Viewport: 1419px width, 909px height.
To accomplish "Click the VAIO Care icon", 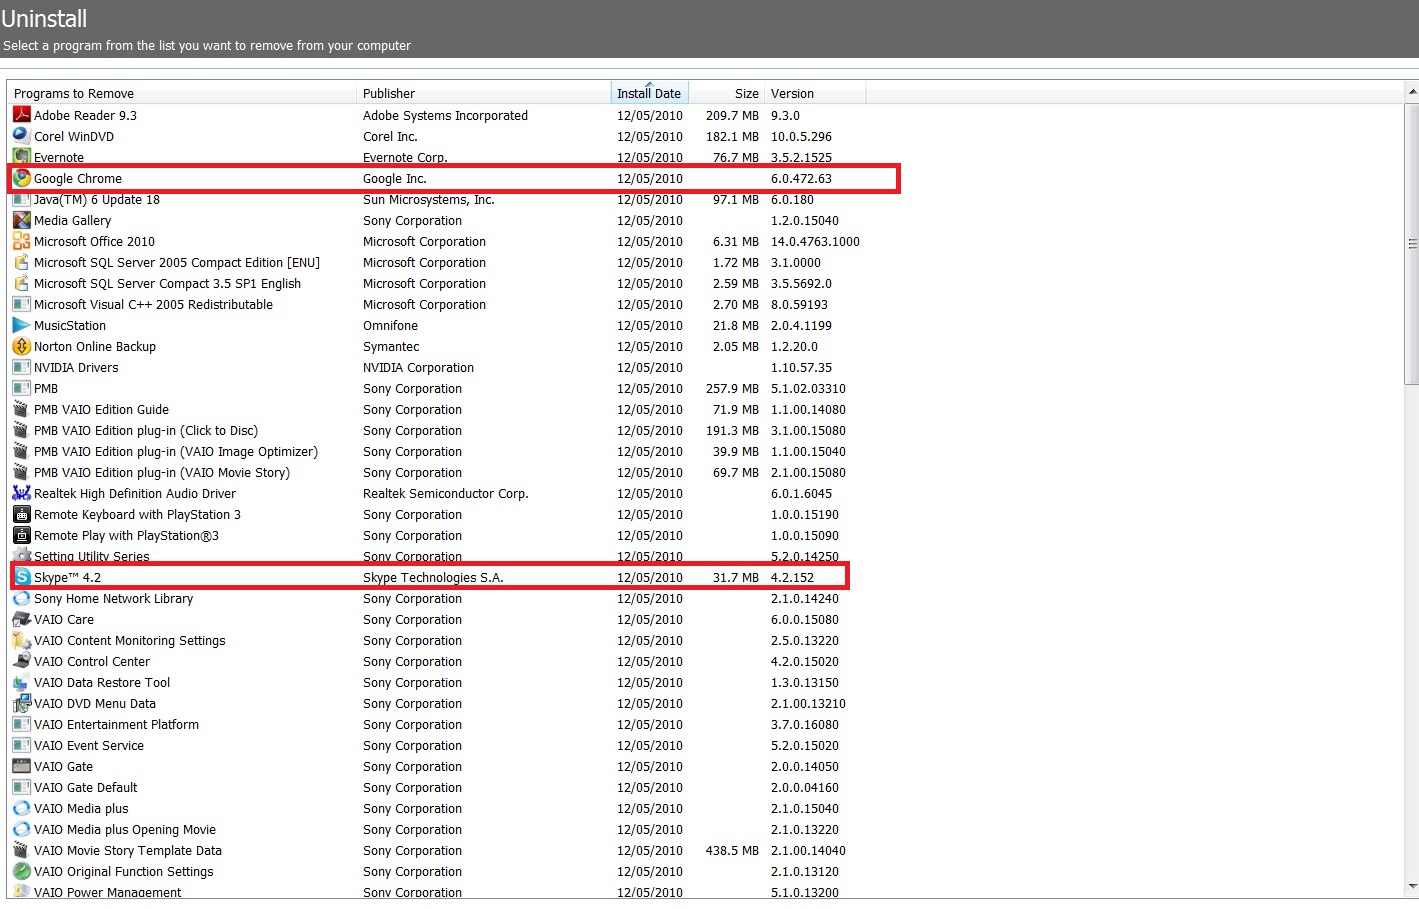I will [x=21, y=619].
